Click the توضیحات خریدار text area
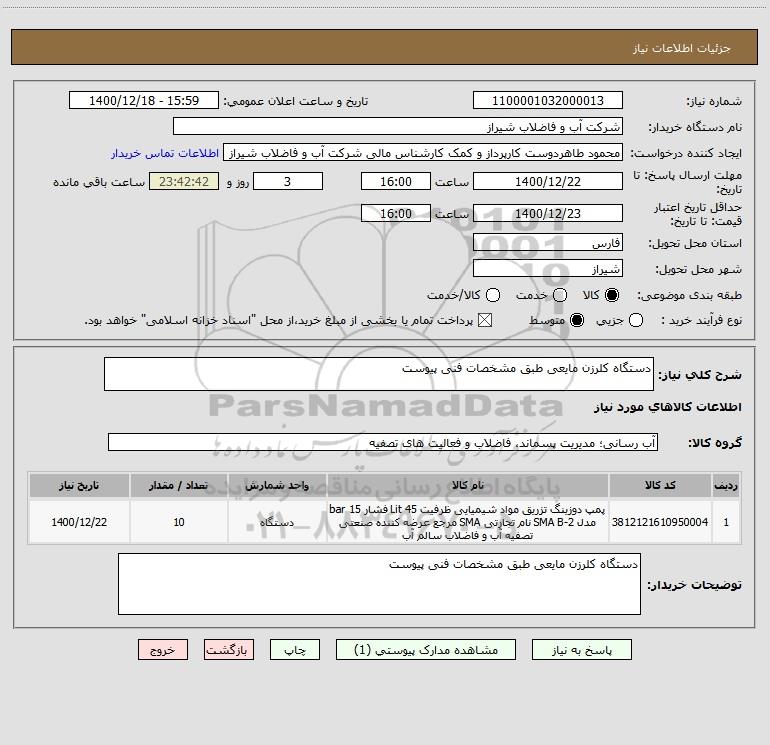Viewport: 770px width, 745px height. click(x=379, y=584)
